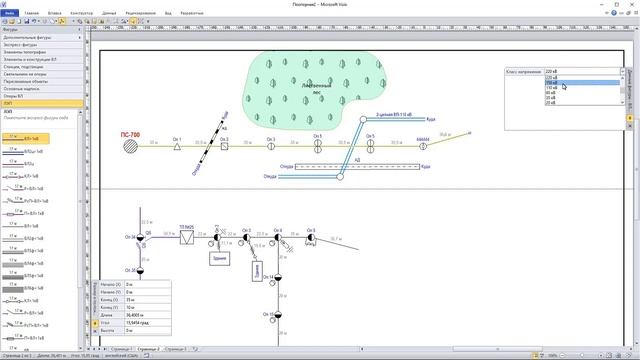Open the Основные надписи stencil

[x=41, y=89]
